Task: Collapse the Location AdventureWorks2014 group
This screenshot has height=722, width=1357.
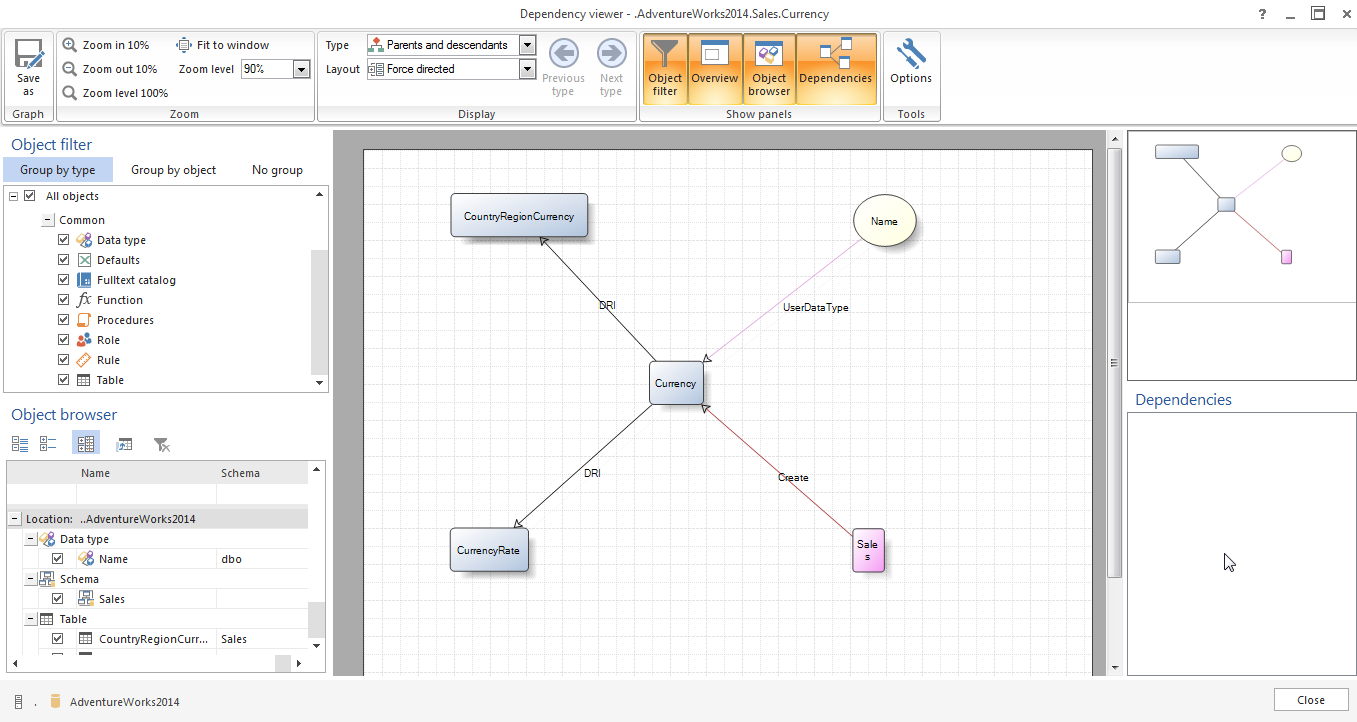Action: [x=15, y=519]
